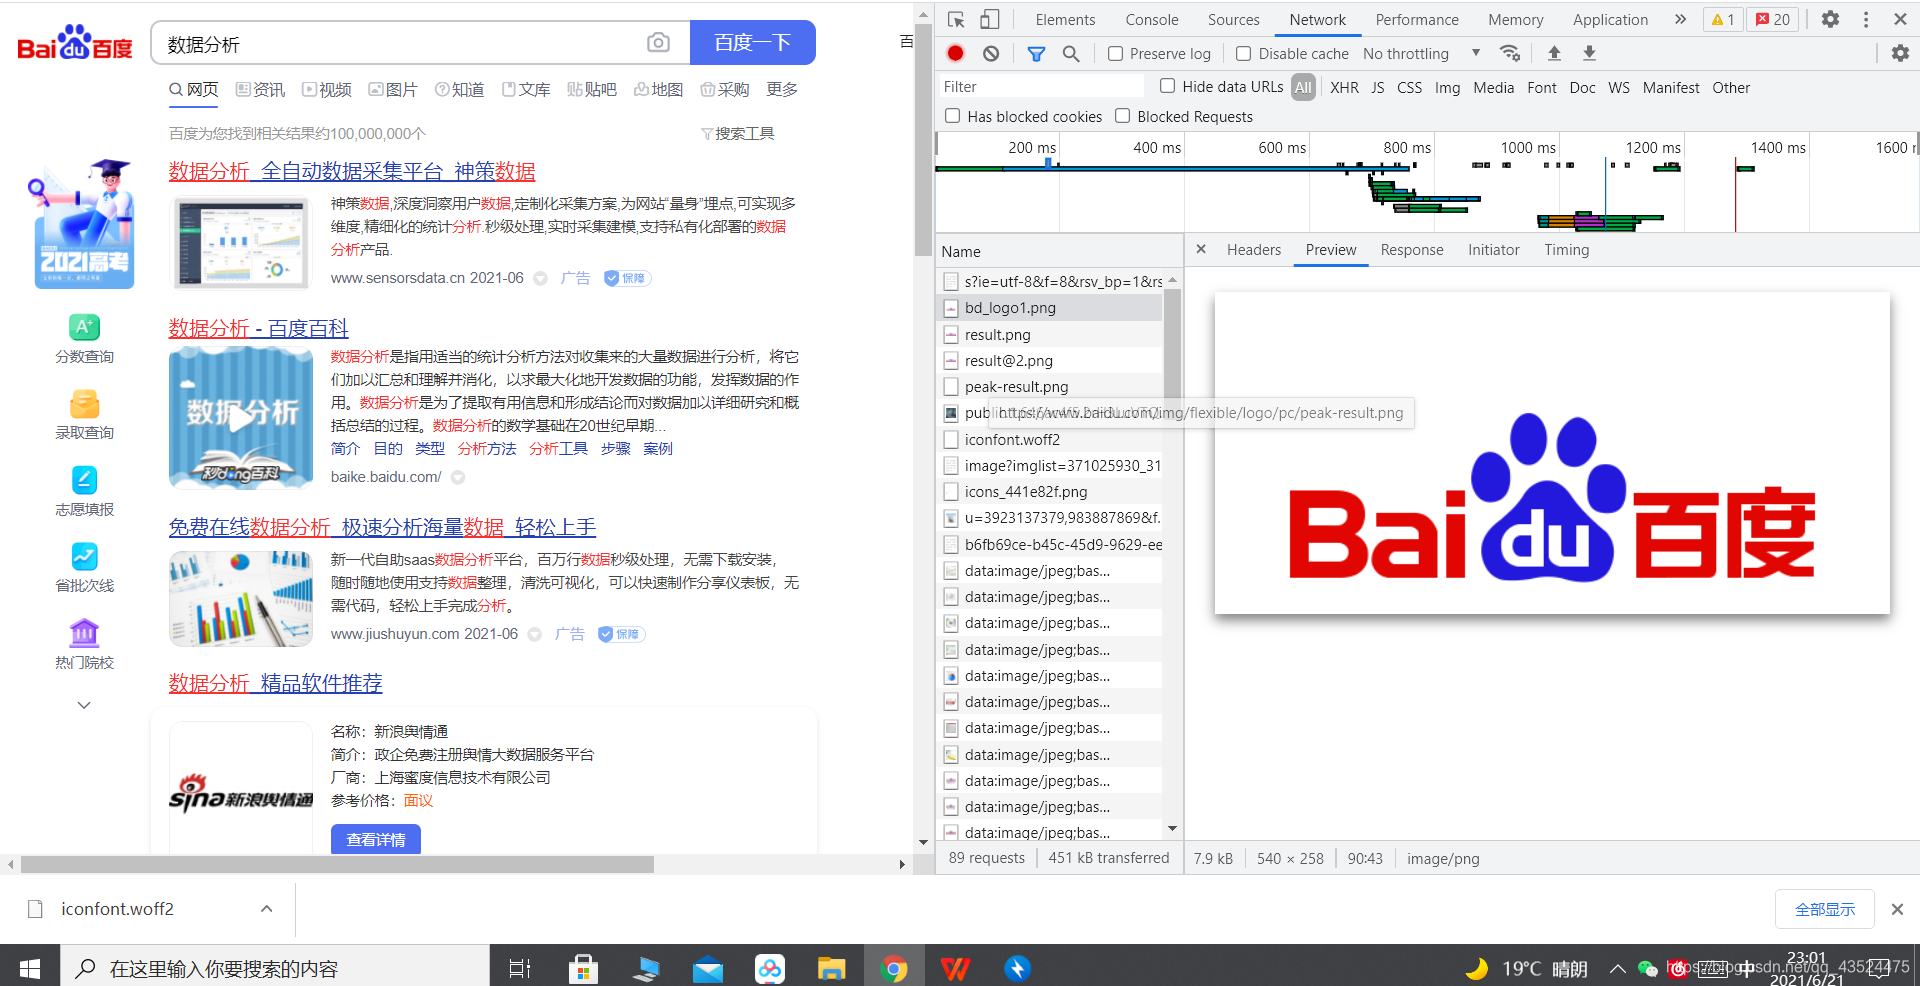
Task: Click the network Filter input field
Action: [1040, 87]
